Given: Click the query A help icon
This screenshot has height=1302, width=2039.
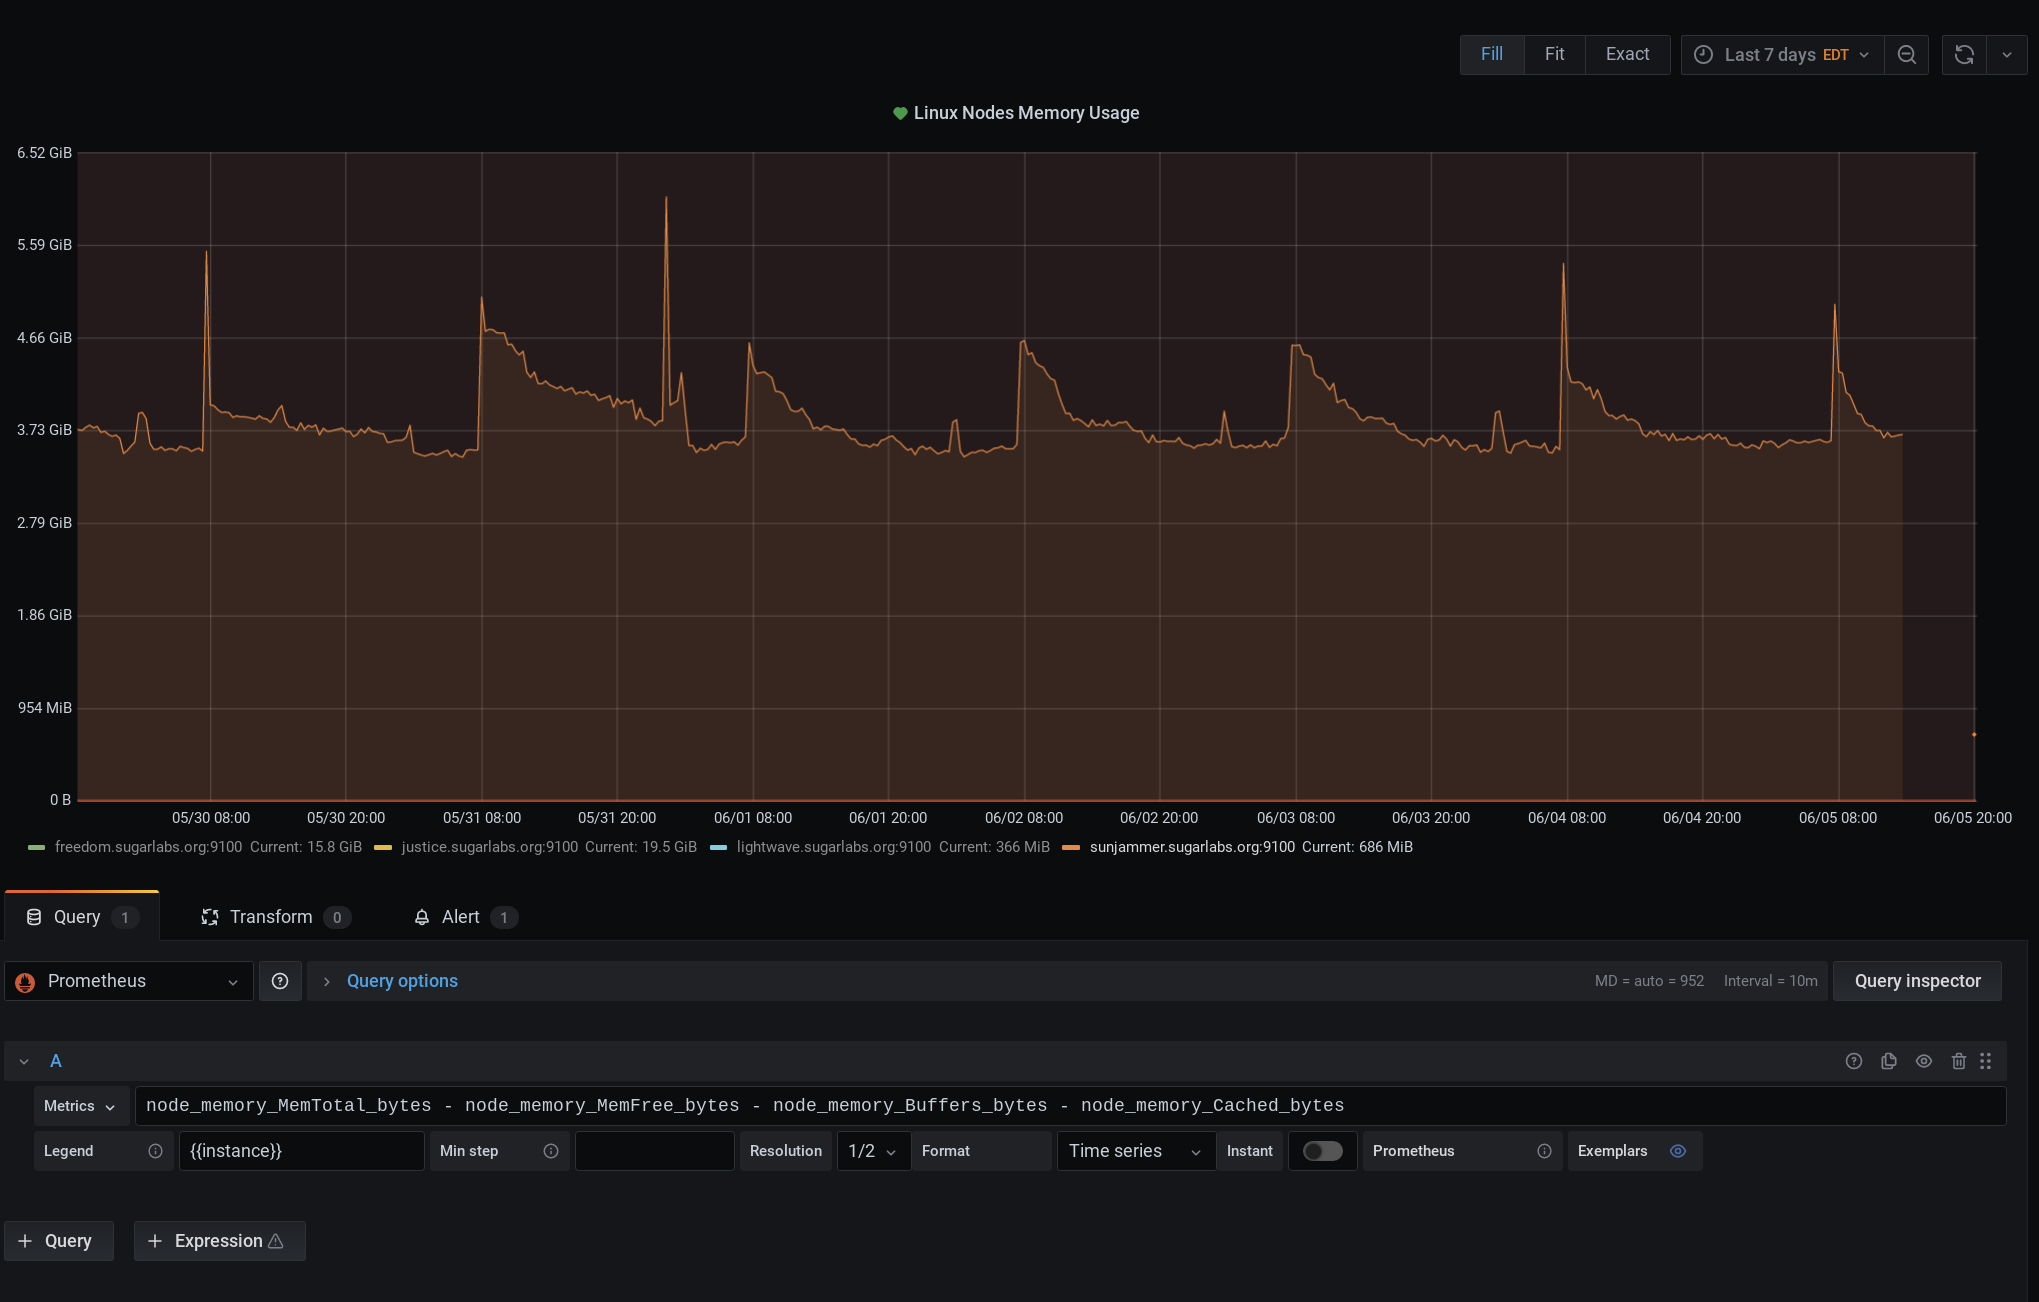Looking at the screenshot, I should pos(1853,1061).
